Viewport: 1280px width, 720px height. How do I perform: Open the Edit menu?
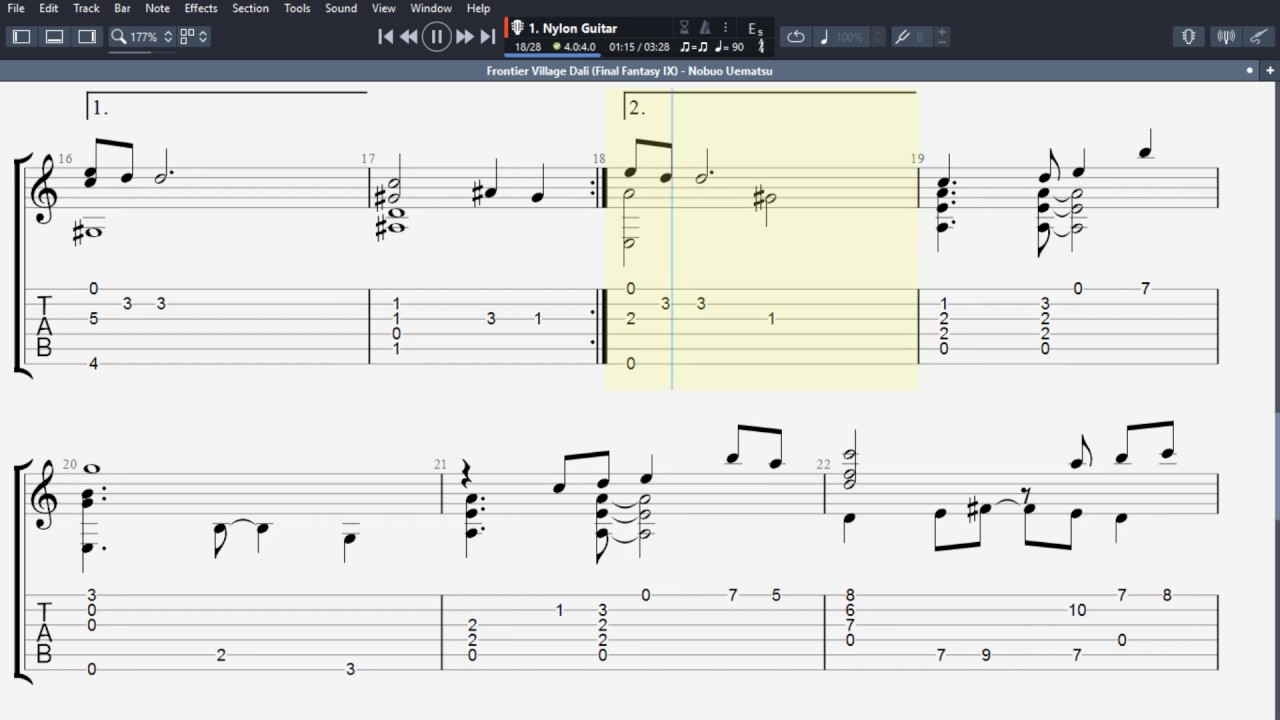tap(48, 8)
